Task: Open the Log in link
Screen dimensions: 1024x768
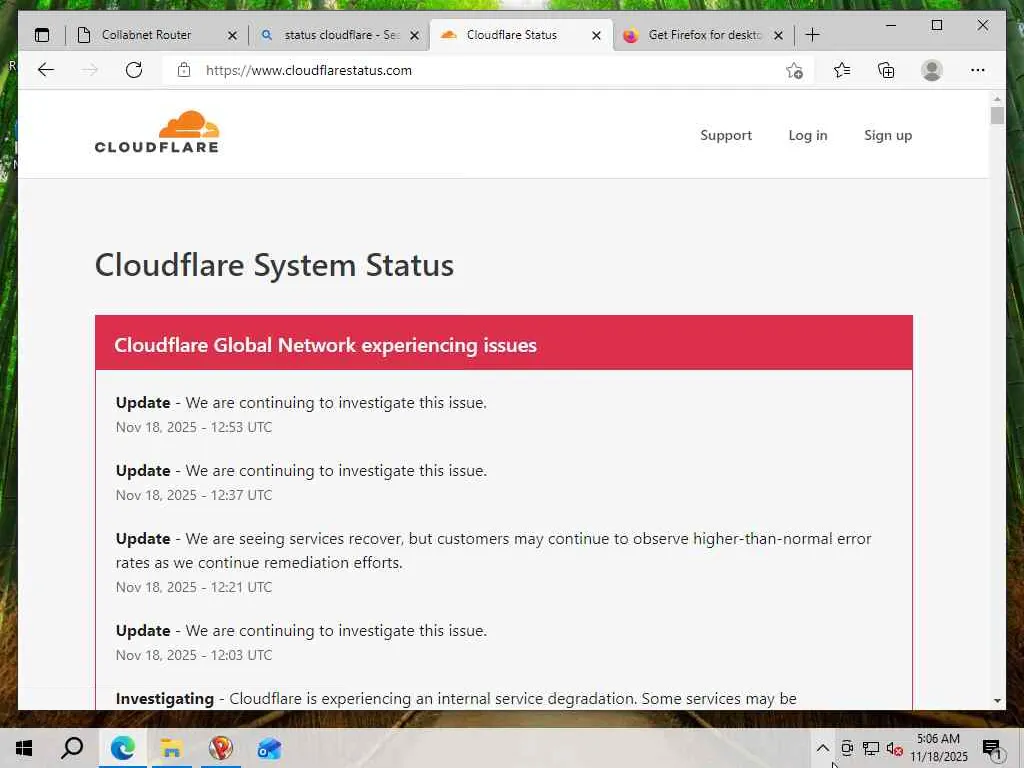Action: click(808, 135)
